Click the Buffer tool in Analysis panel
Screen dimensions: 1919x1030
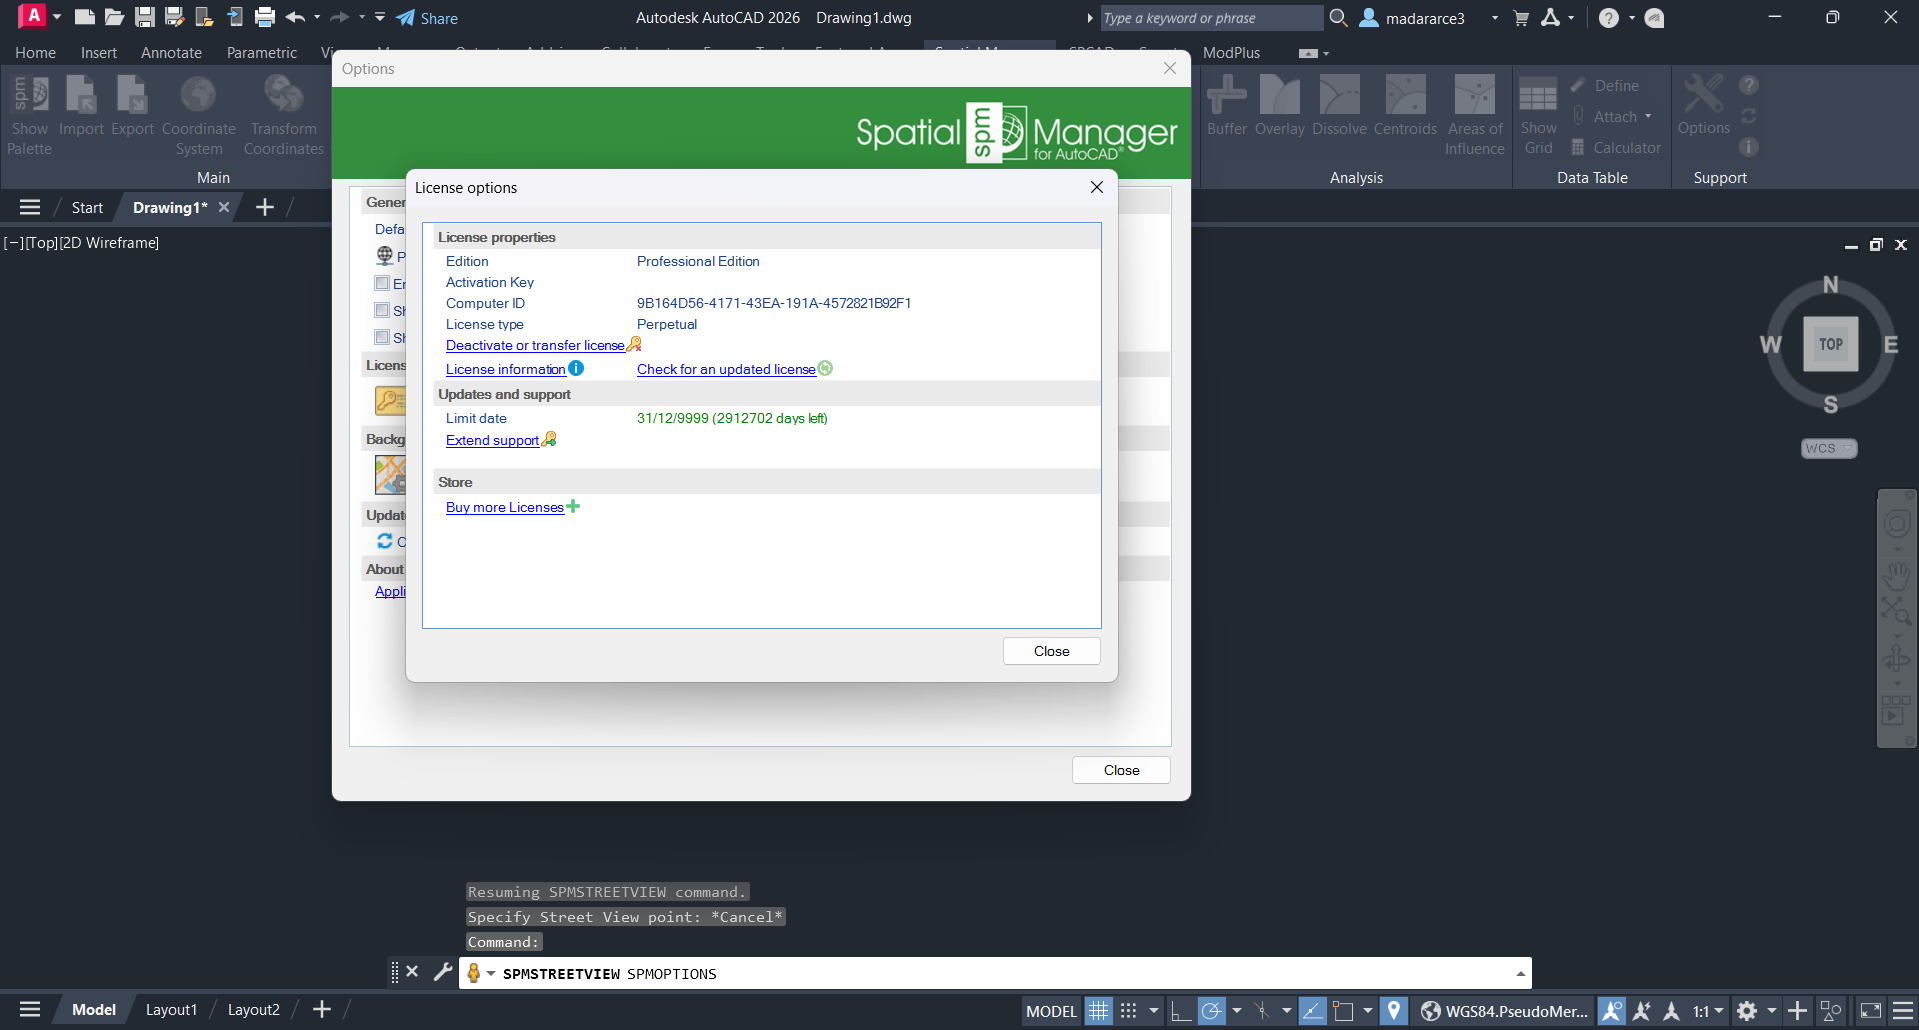pos(1227,105)
